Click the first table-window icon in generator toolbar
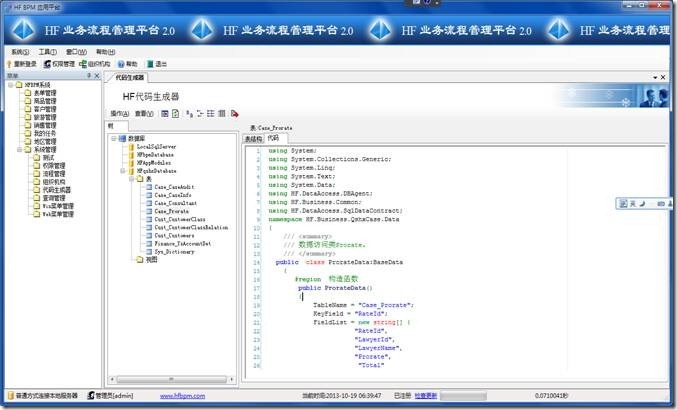 165,114
